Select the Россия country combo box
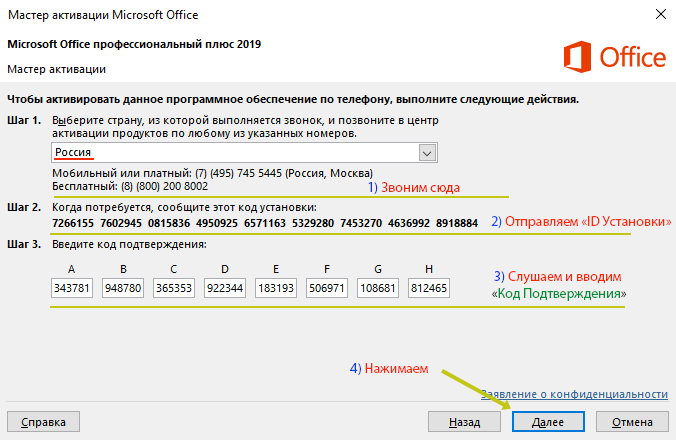Screen dimensions: 676x440 244,153
